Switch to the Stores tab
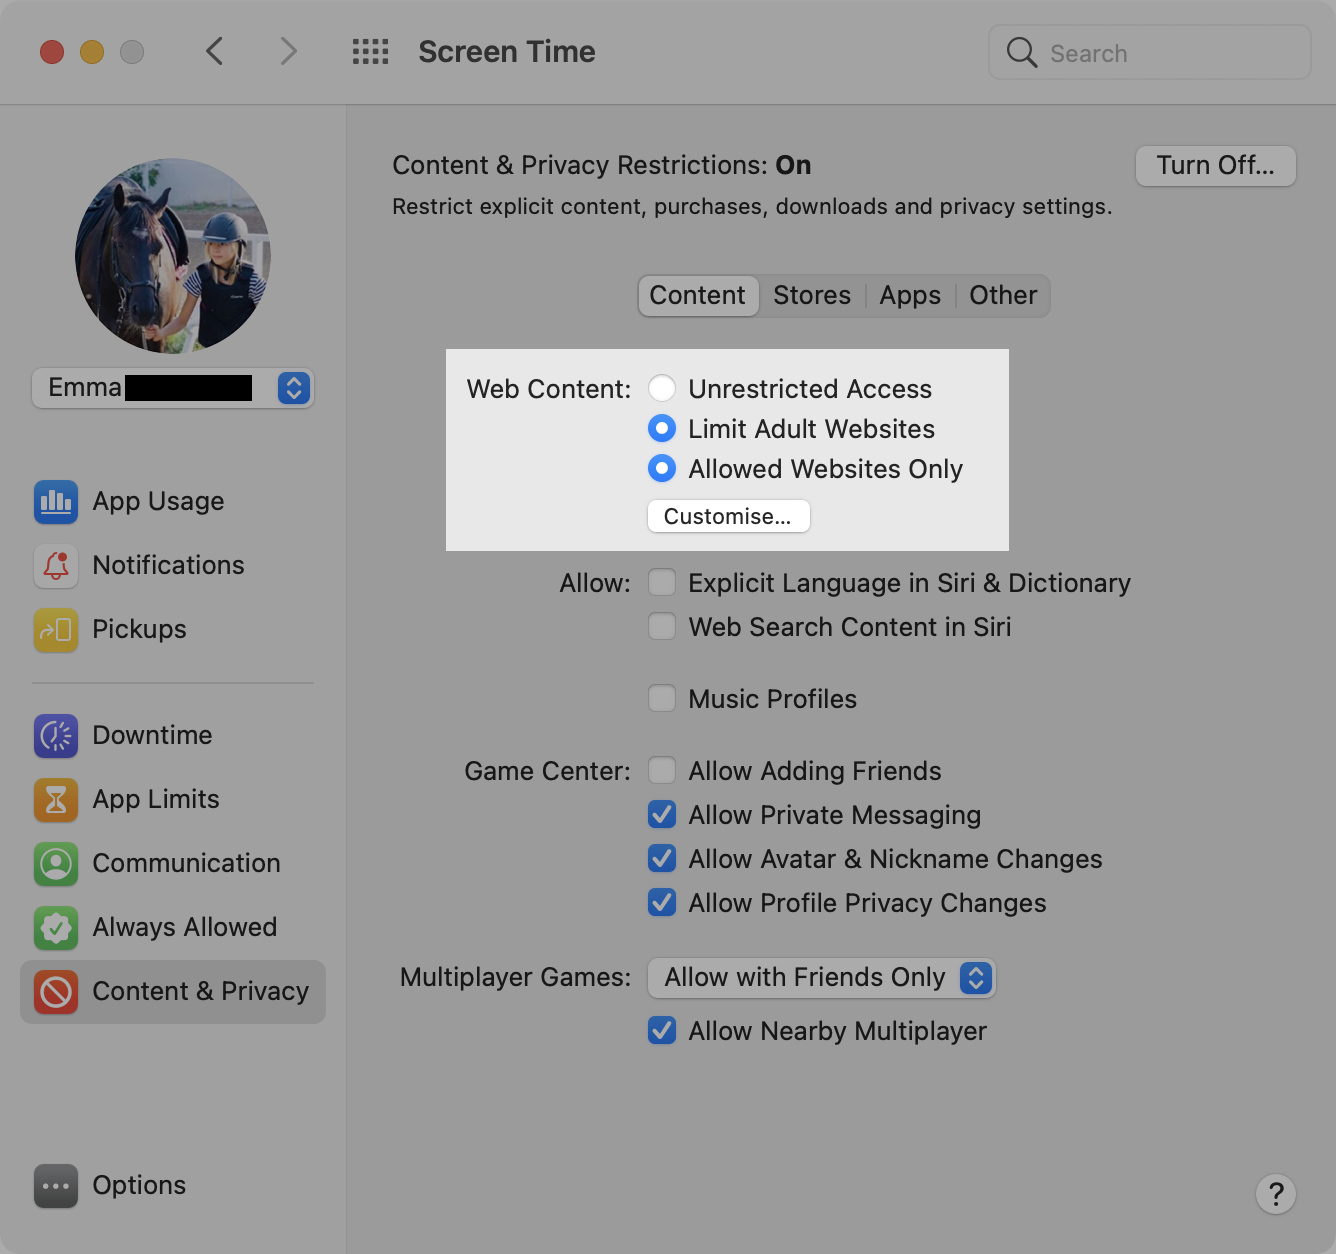 812,296
